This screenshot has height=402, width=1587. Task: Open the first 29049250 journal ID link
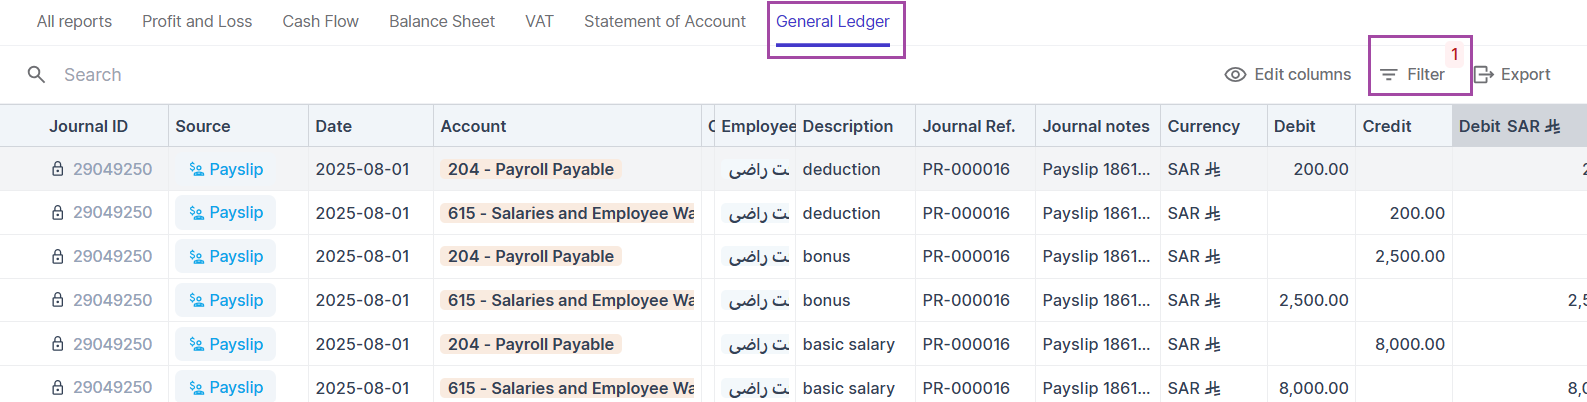point(112,170)
